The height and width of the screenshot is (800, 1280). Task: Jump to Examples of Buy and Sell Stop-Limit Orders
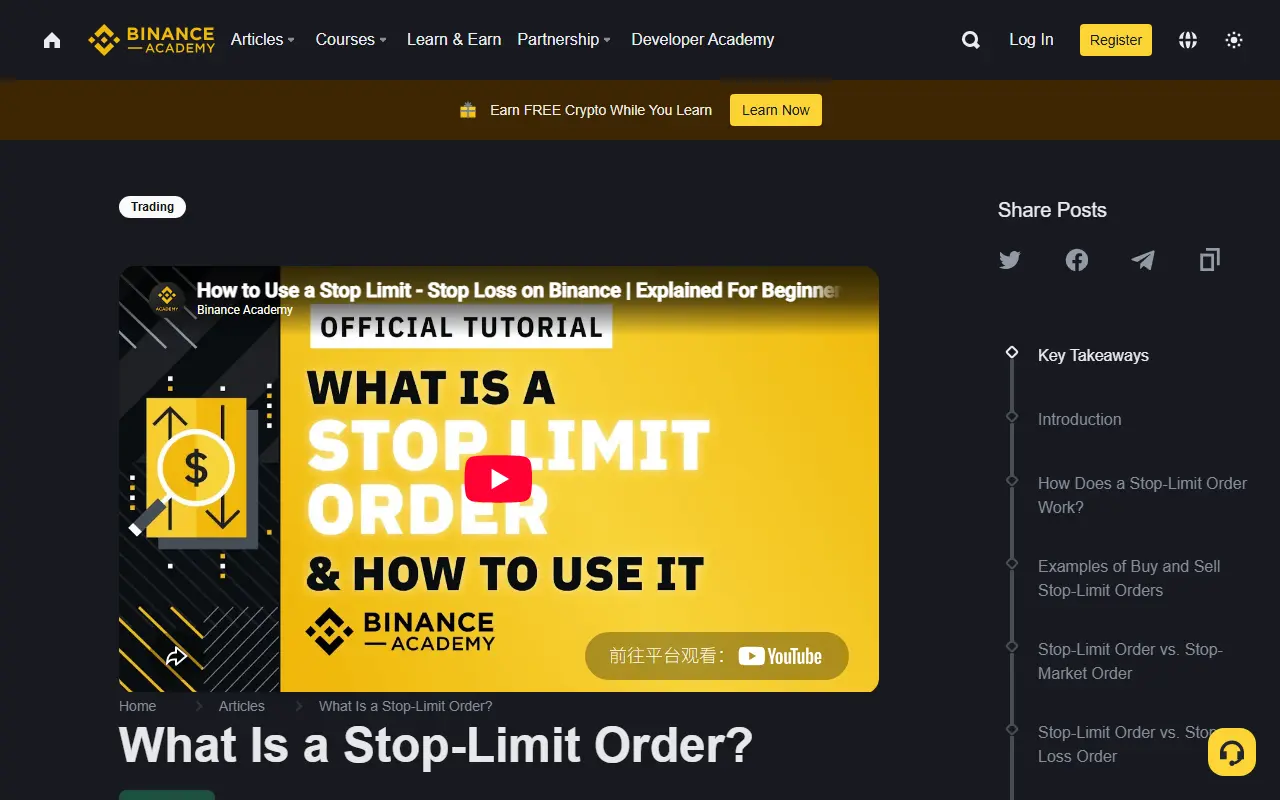tap(1129, 578)
